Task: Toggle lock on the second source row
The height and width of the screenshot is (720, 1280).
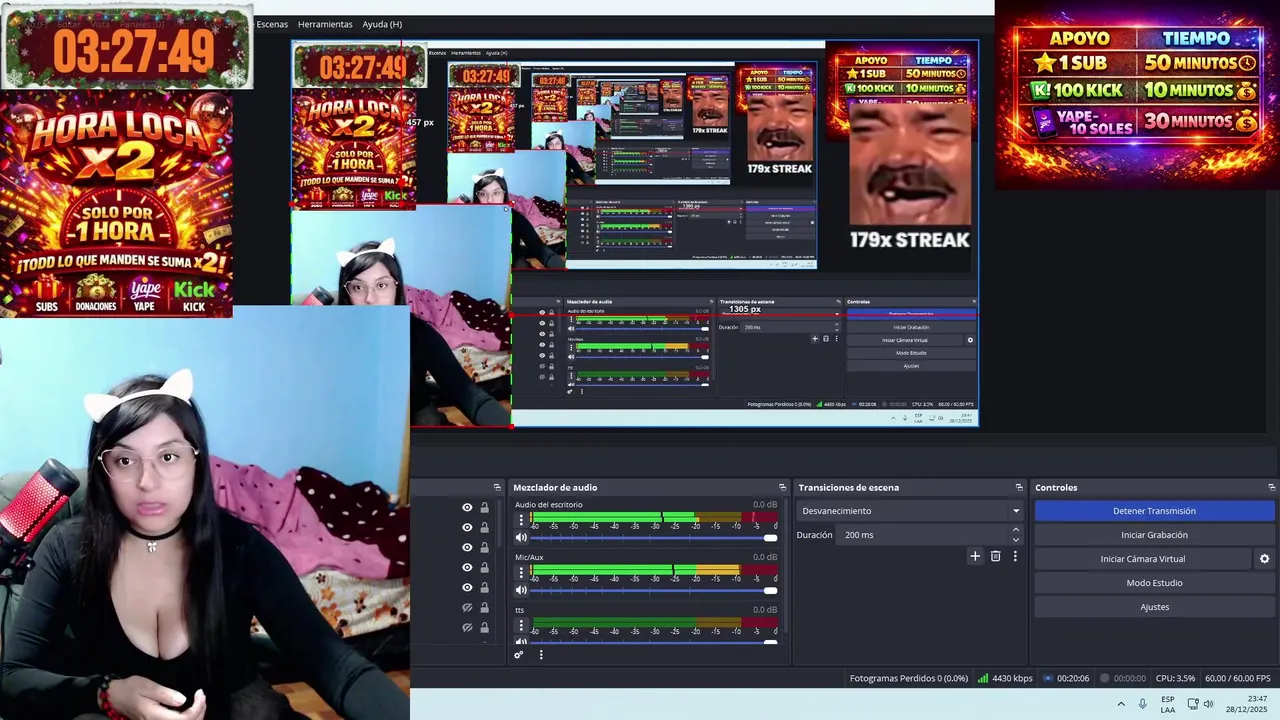Action: pyautogui.click(x=485, y=528)
